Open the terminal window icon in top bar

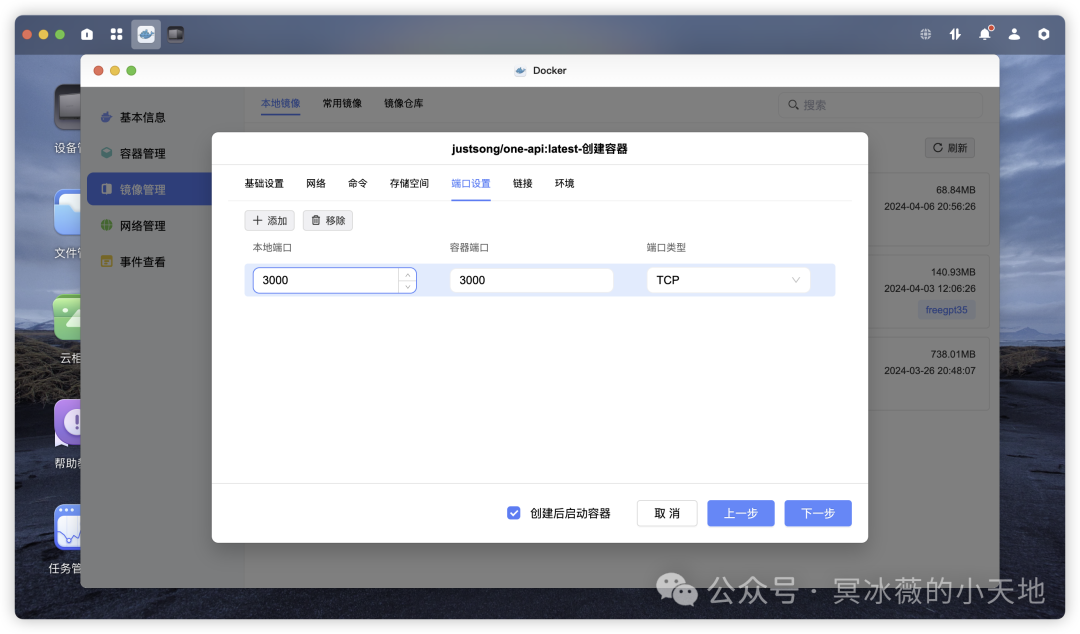(176, 34)
